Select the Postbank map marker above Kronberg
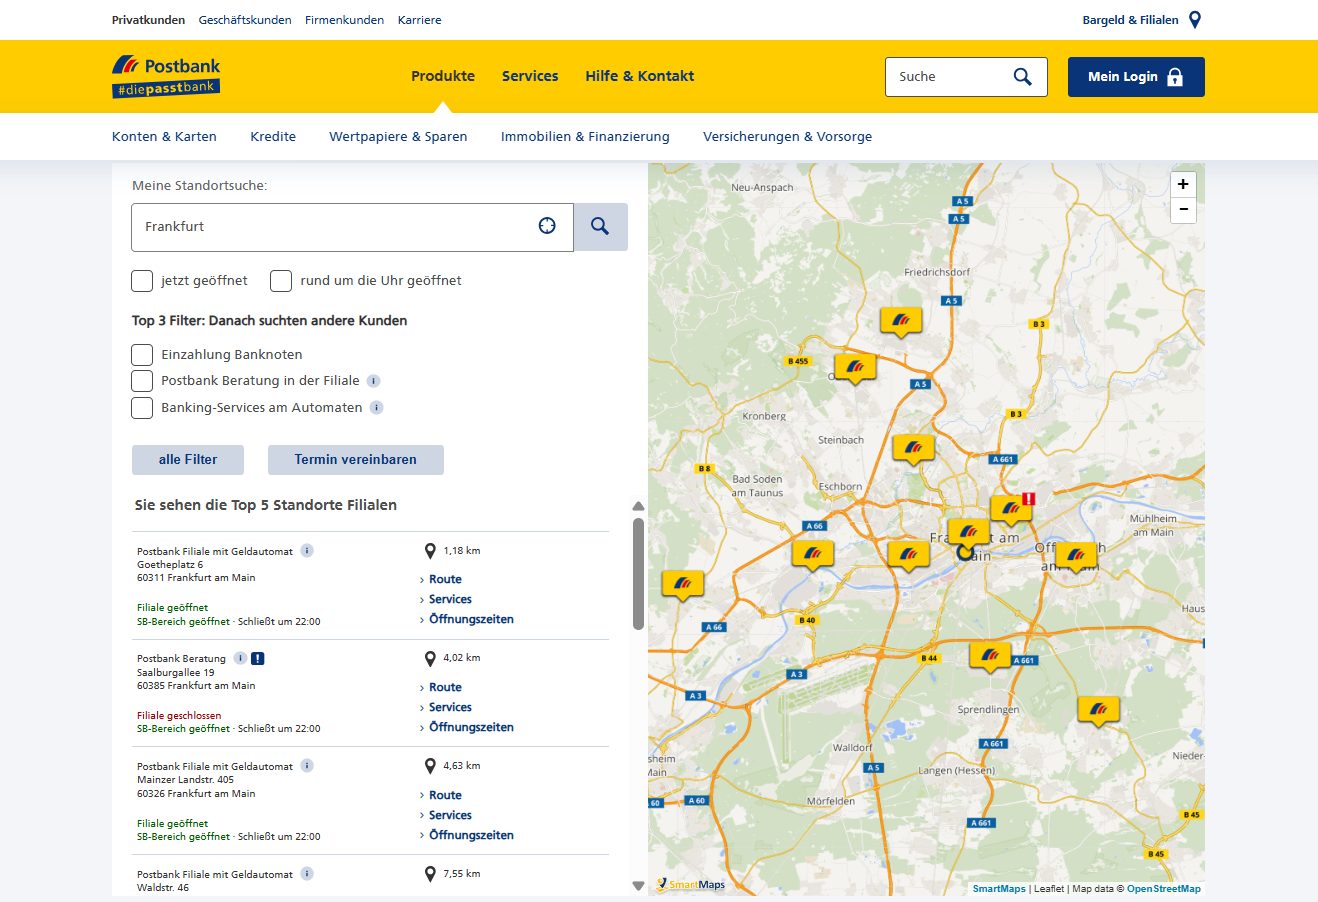 pyautogui.click(x=855, y=368)
